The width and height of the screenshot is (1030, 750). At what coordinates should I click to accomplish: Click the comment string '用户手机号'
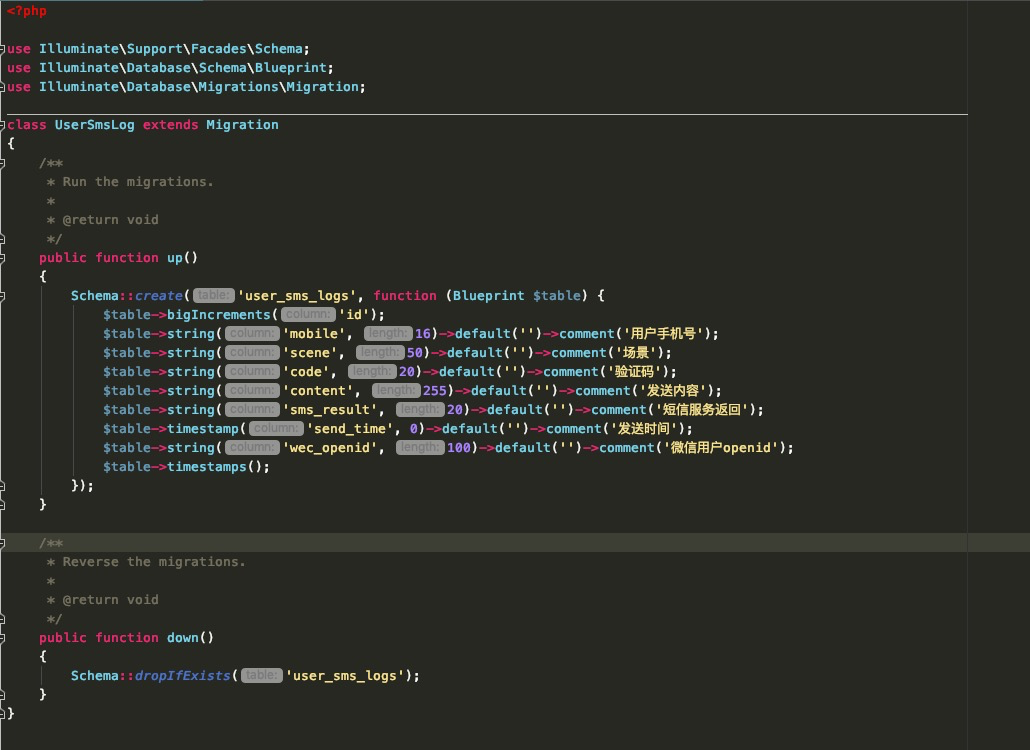pos(663,334)
